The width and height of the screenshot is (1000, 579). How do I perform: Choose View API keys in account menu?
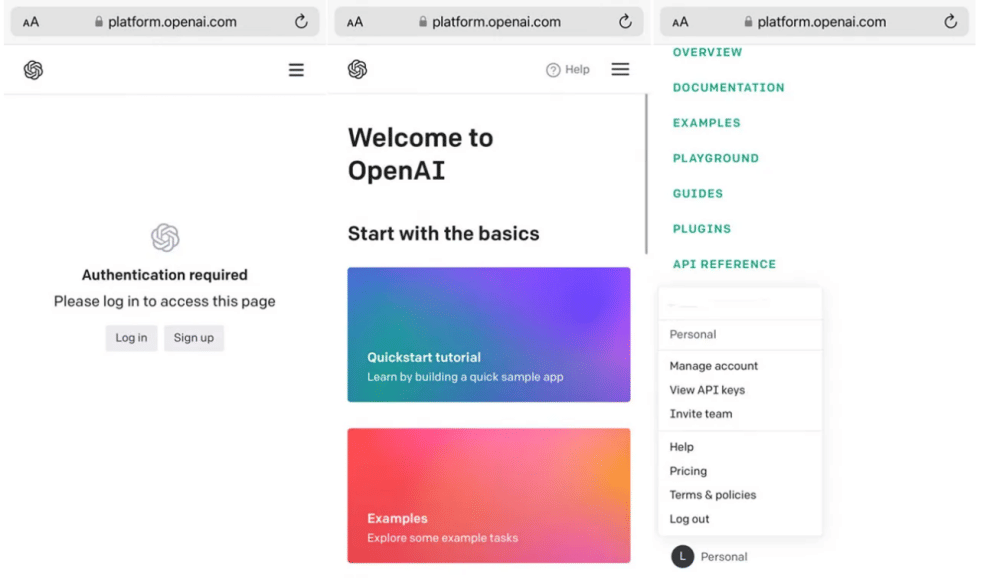[707, 390]
